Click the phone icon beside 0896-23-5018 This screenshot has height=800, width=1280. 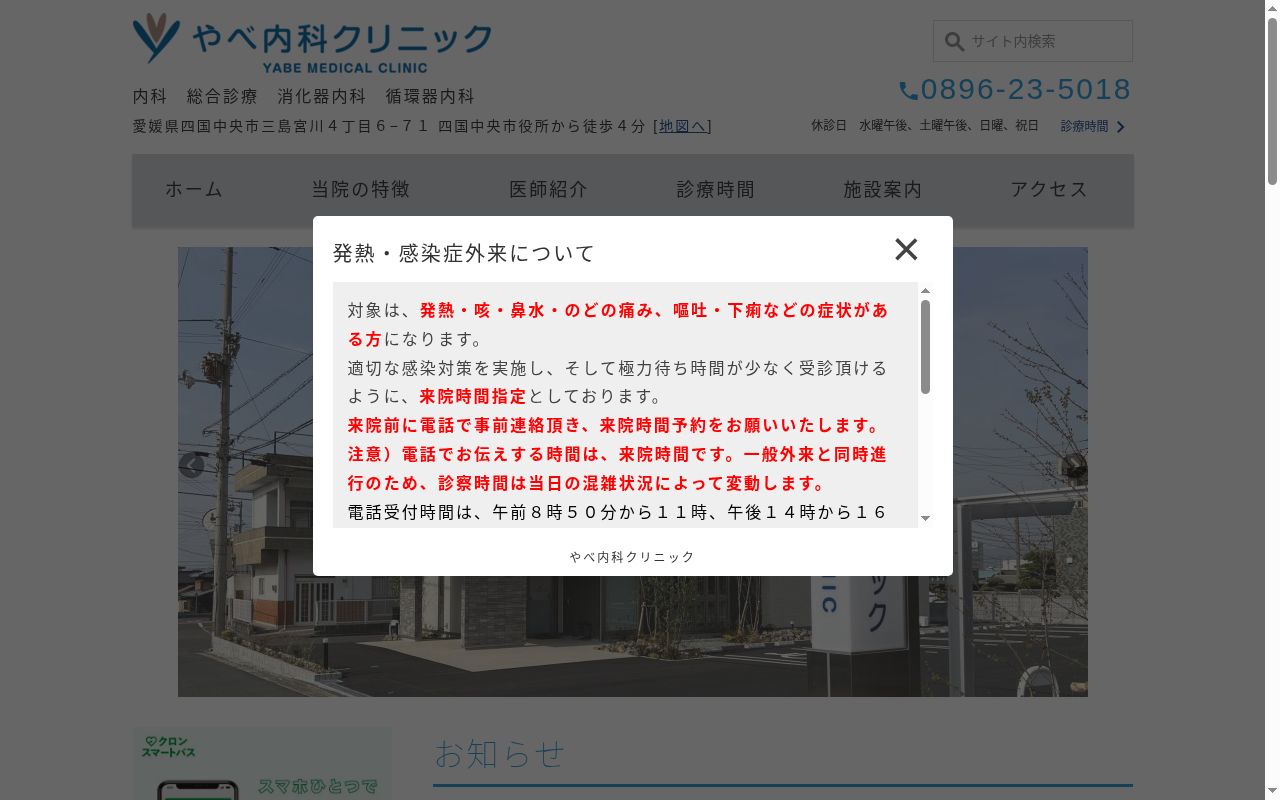pos(908,91)
